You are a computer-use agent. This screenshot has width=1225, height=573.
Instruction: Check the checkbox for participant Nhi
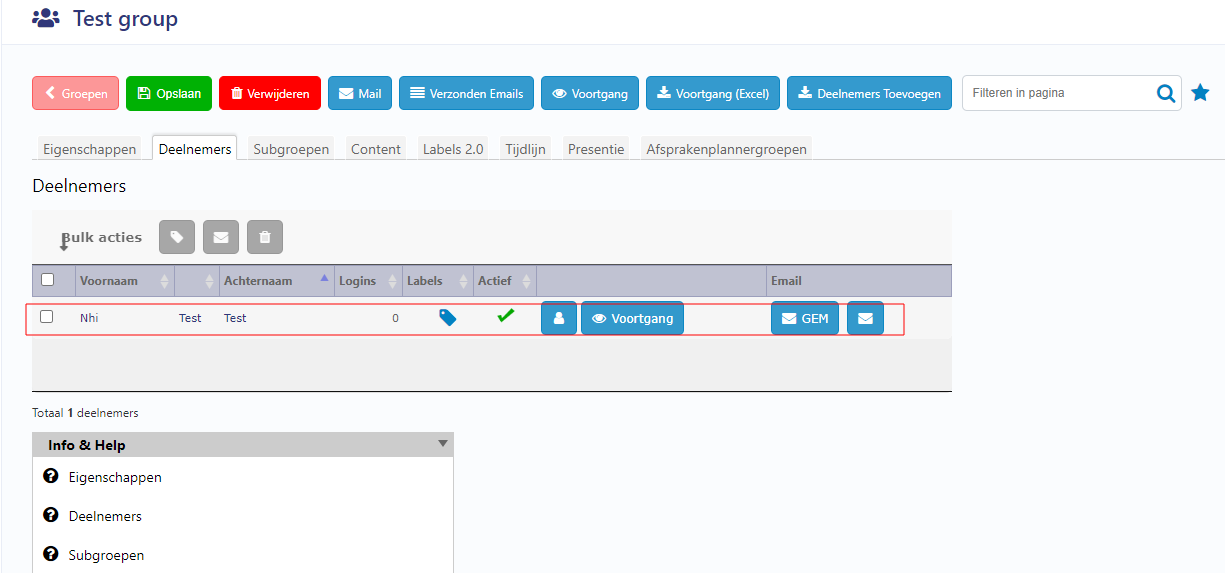click(47, 317)
